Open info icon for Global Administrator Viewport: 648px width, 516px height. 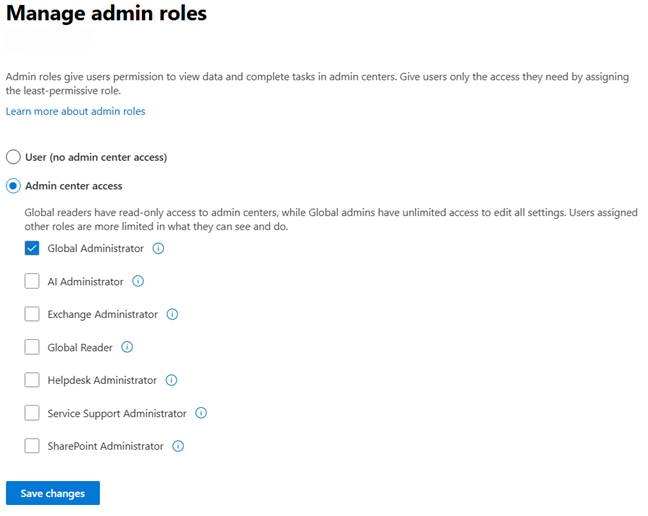point(158,248)
